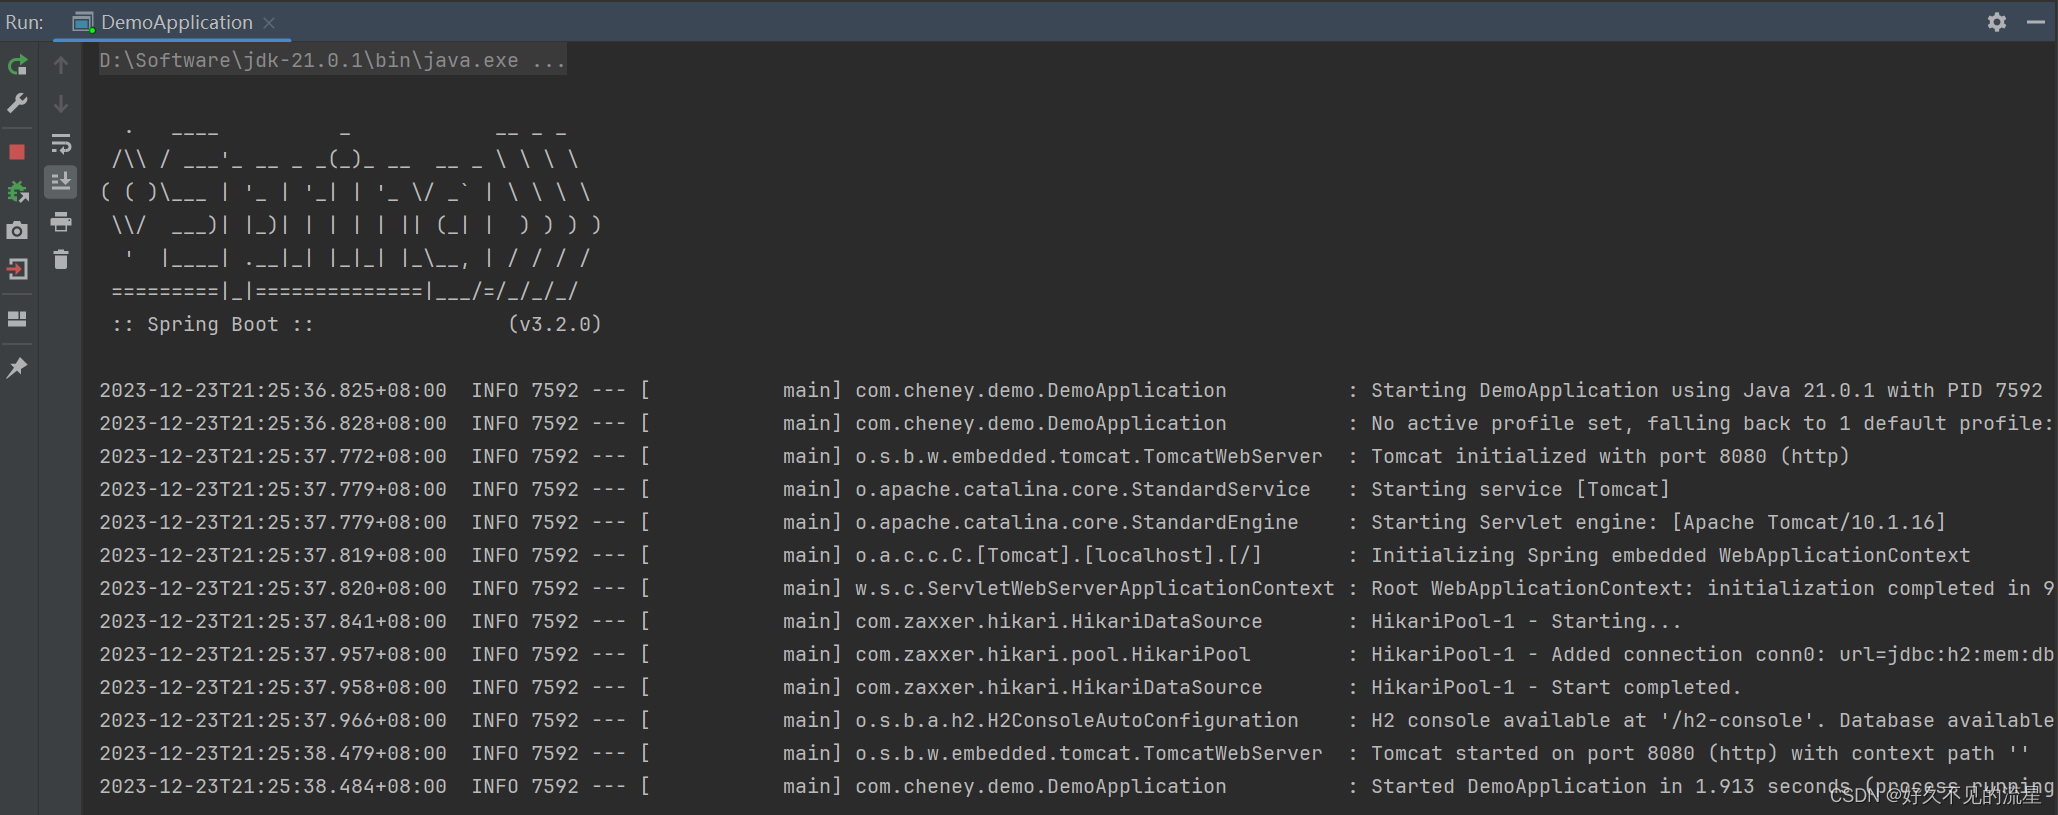Click timestamp 2023-12-23T21:25:38.484+08:00
Viewport: 2058px width, 815px height.
(x=273, y=786)
